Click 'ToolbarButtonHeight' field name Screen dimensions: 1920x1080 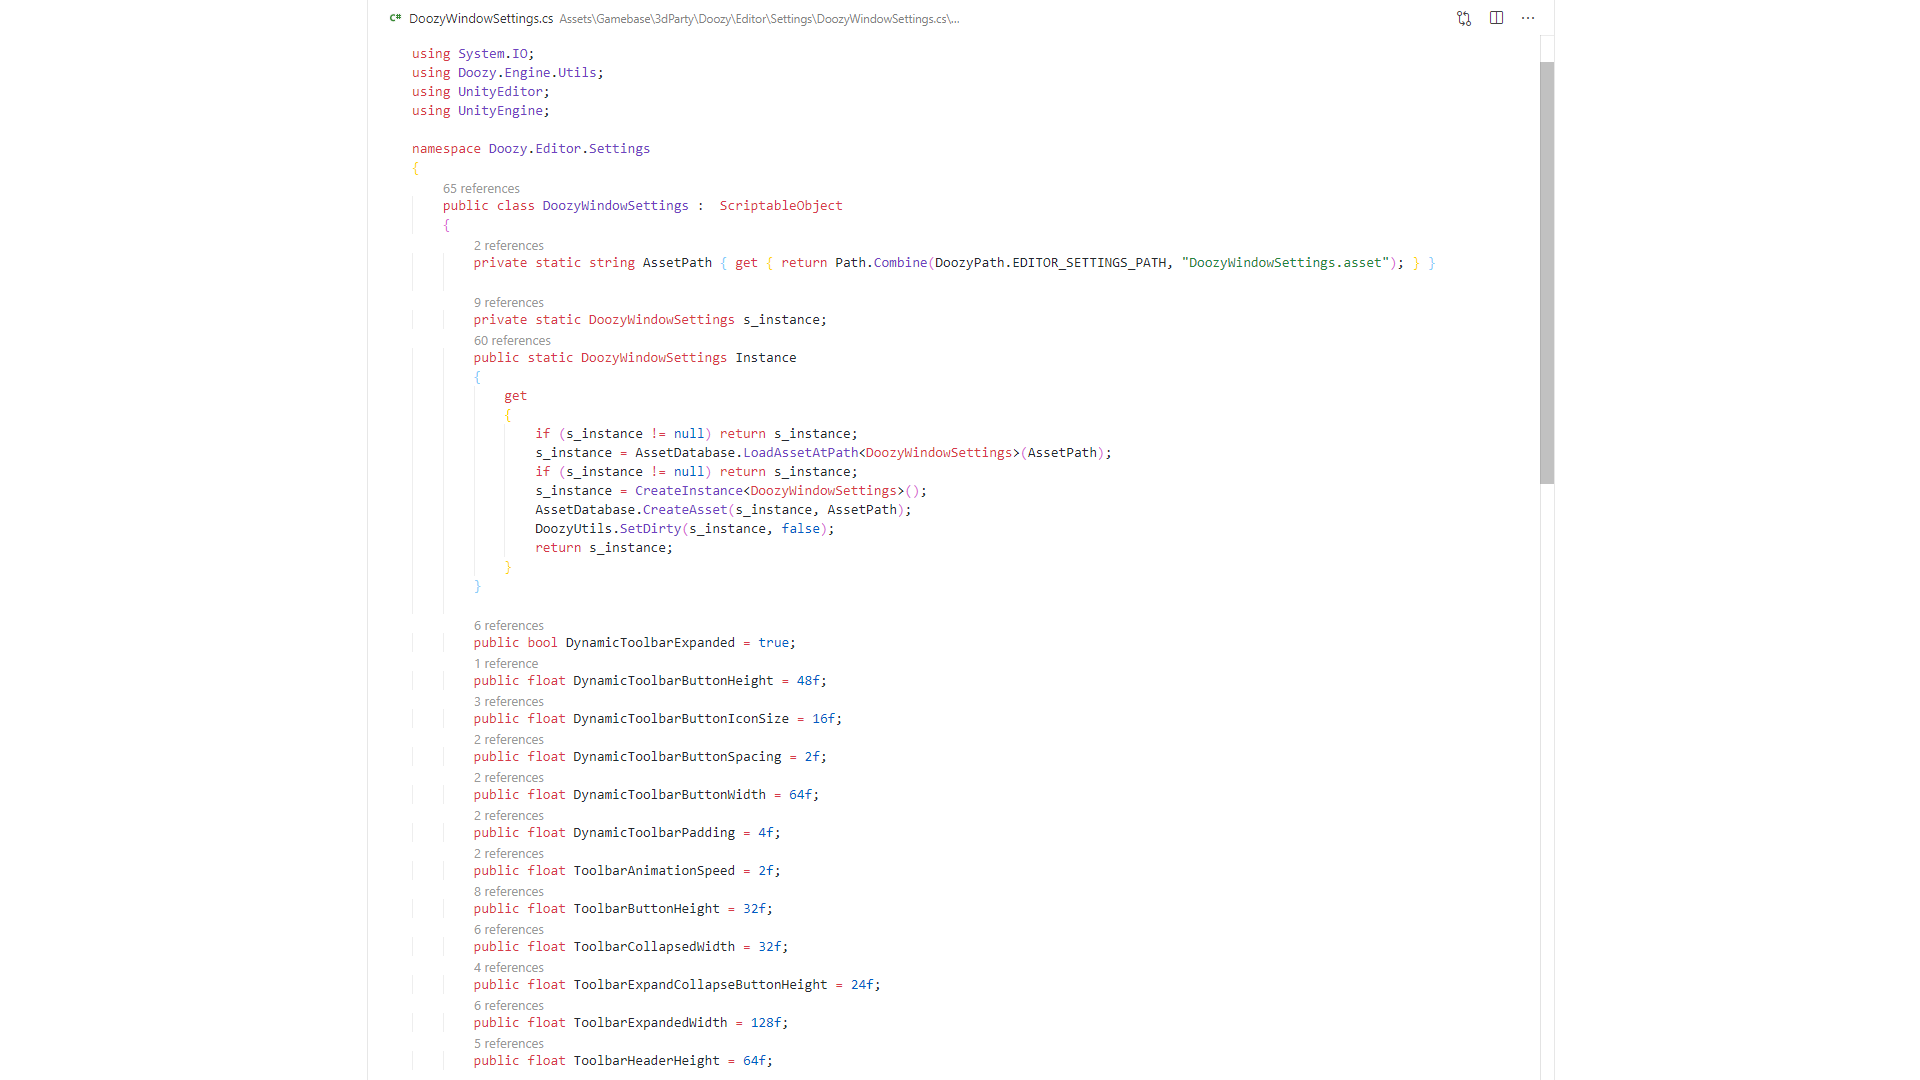(x=646, y=909)
